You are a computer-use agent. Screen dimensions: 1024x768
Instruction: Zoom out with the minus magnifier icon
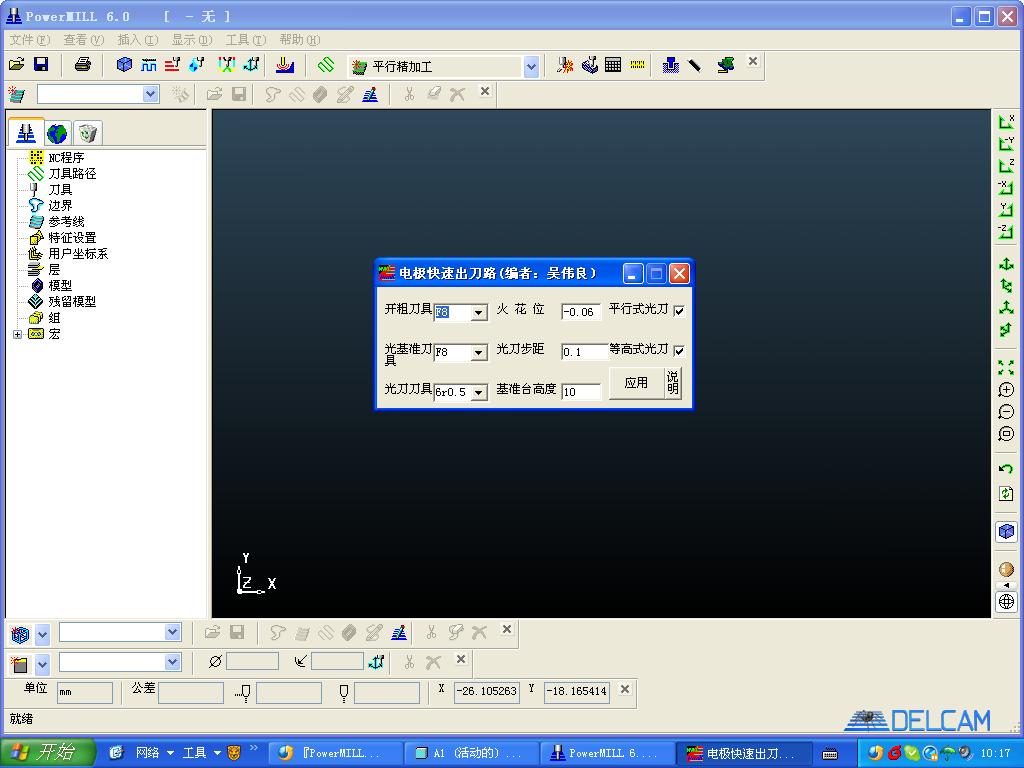(1006, 412)
